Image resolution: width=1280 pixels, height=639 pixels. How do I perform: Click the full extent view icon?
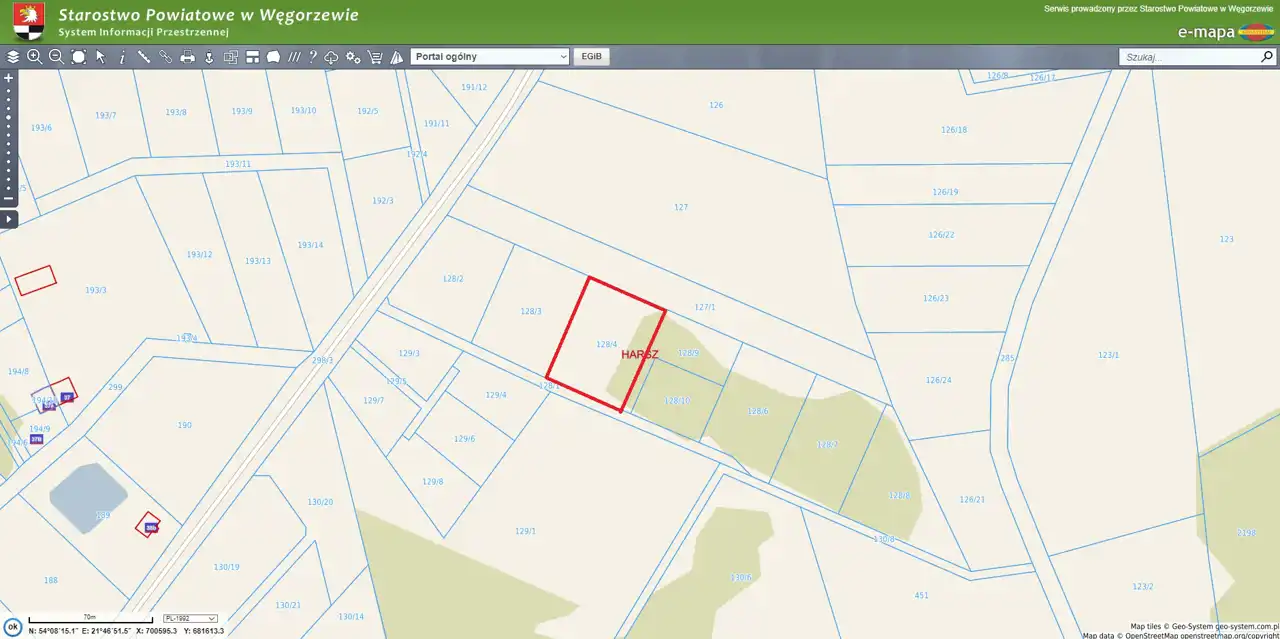pos(79,57)
